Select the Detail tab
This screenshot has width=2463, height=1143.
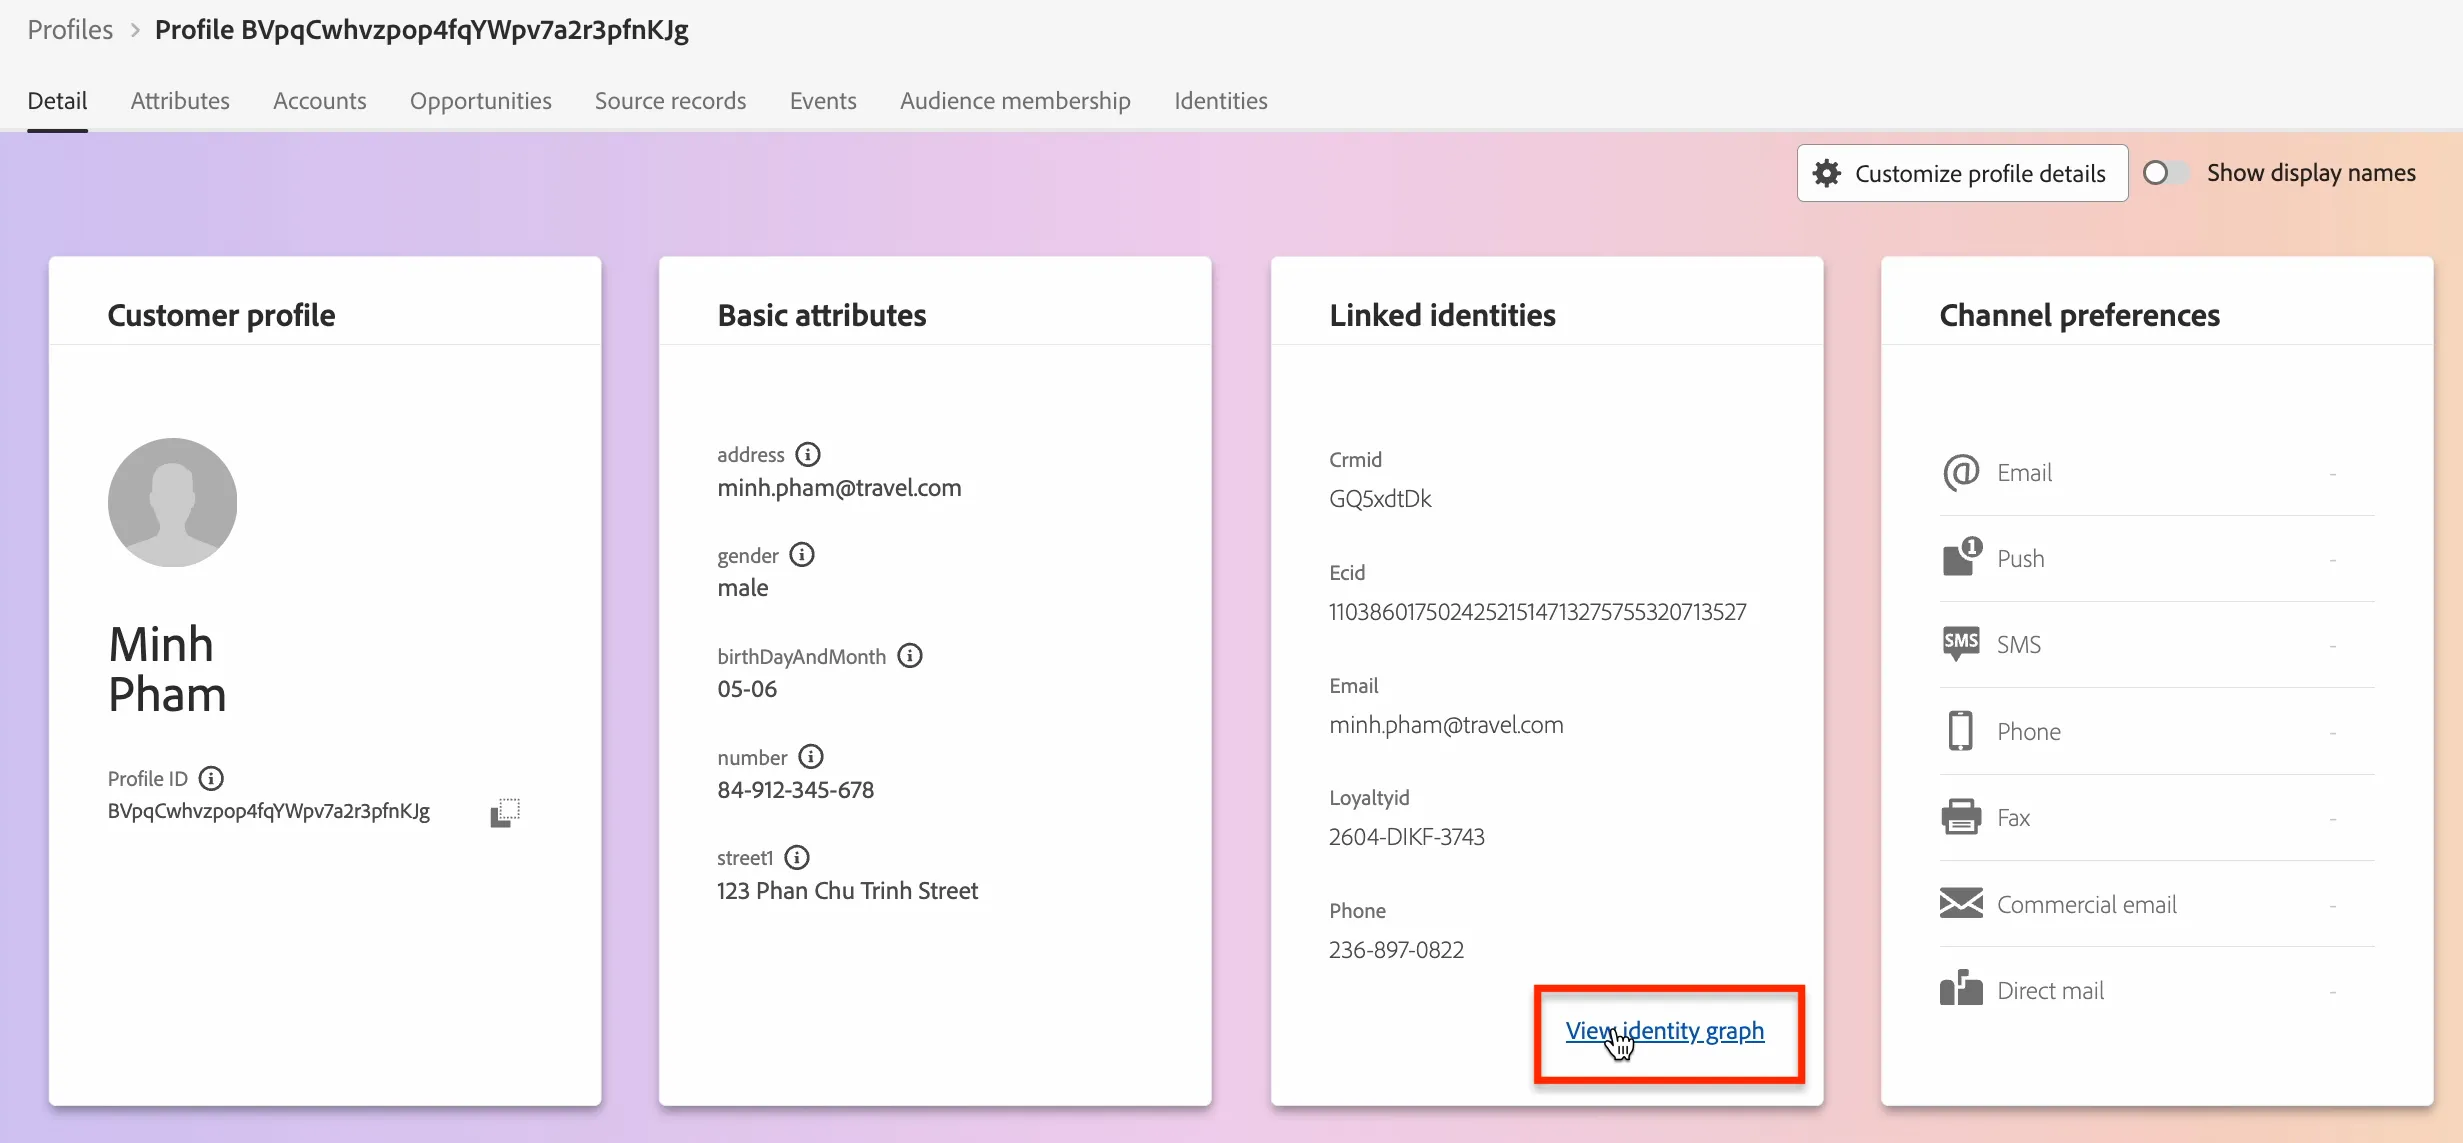(x=57, y=101)
